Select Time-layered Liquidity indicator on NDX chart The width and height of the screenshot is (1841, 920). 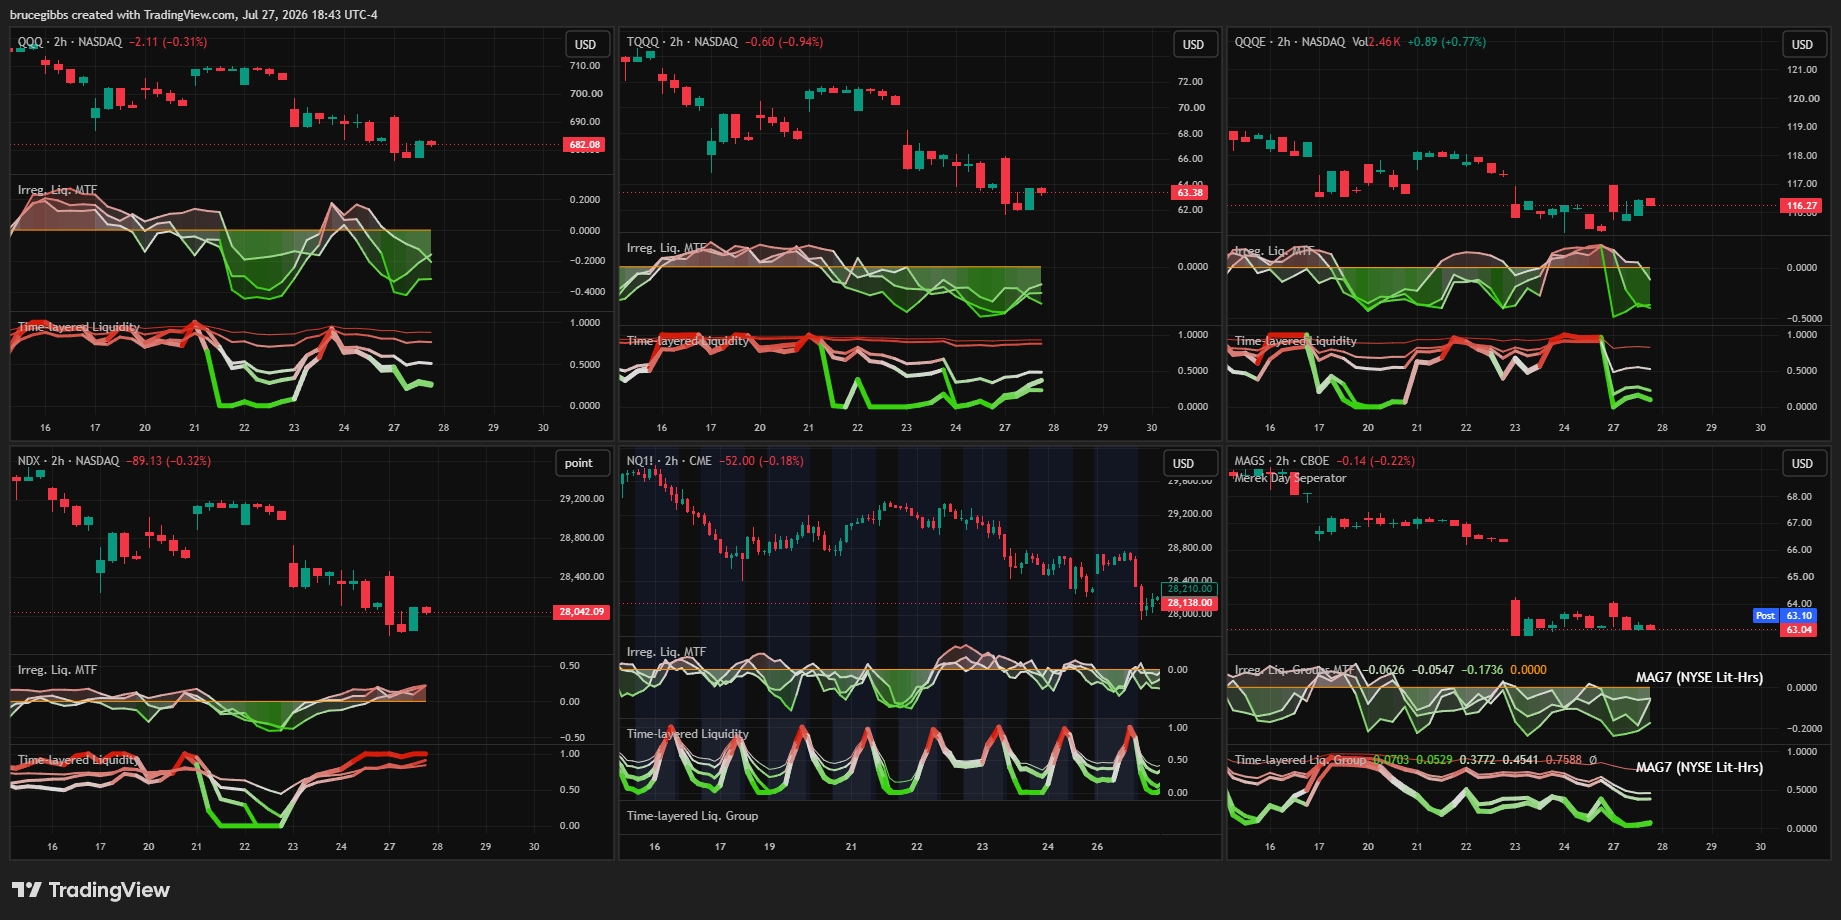coord(79,760)
